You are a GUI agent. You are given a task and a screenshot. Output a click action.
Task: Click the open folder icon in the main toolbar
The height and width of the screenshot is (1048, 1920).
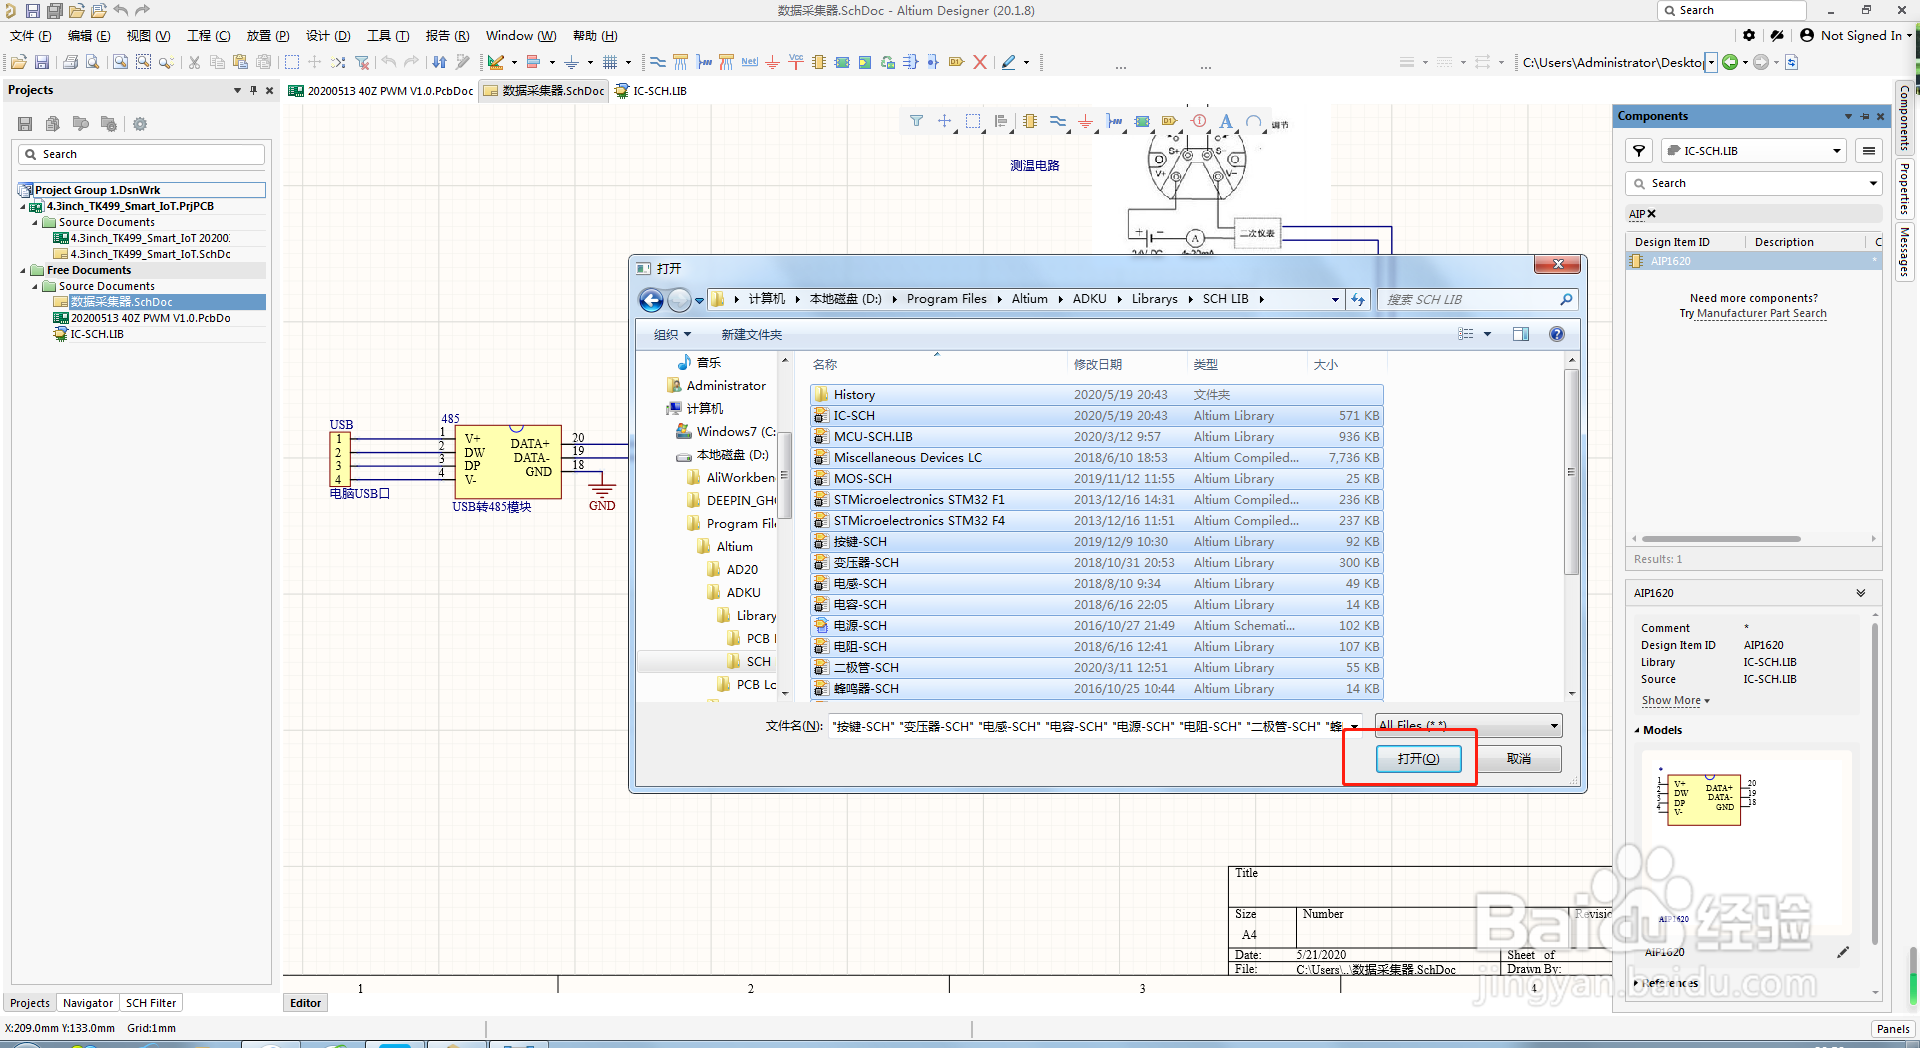[18, 62]
